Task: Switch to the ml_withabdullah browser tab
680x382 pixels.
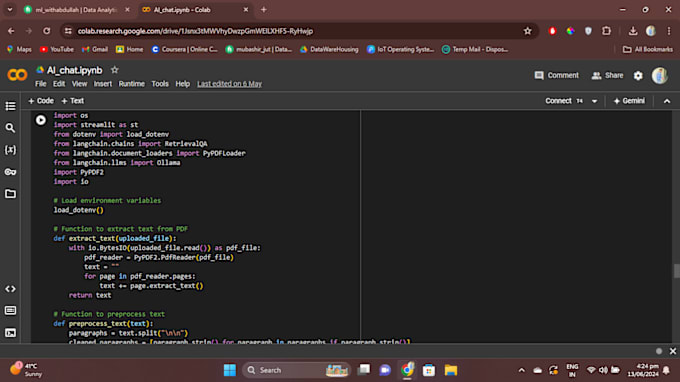Action: [x=77, y=10]
